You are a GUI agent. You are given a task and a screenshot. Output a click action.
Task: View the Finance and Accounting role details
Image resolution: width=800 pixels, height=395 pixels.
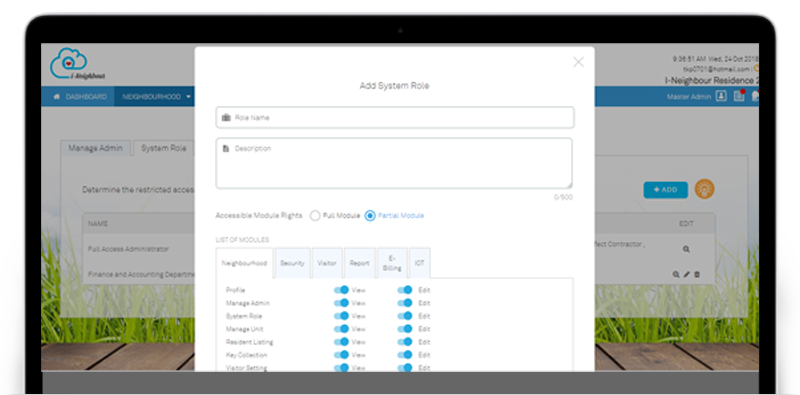(676, 275)
